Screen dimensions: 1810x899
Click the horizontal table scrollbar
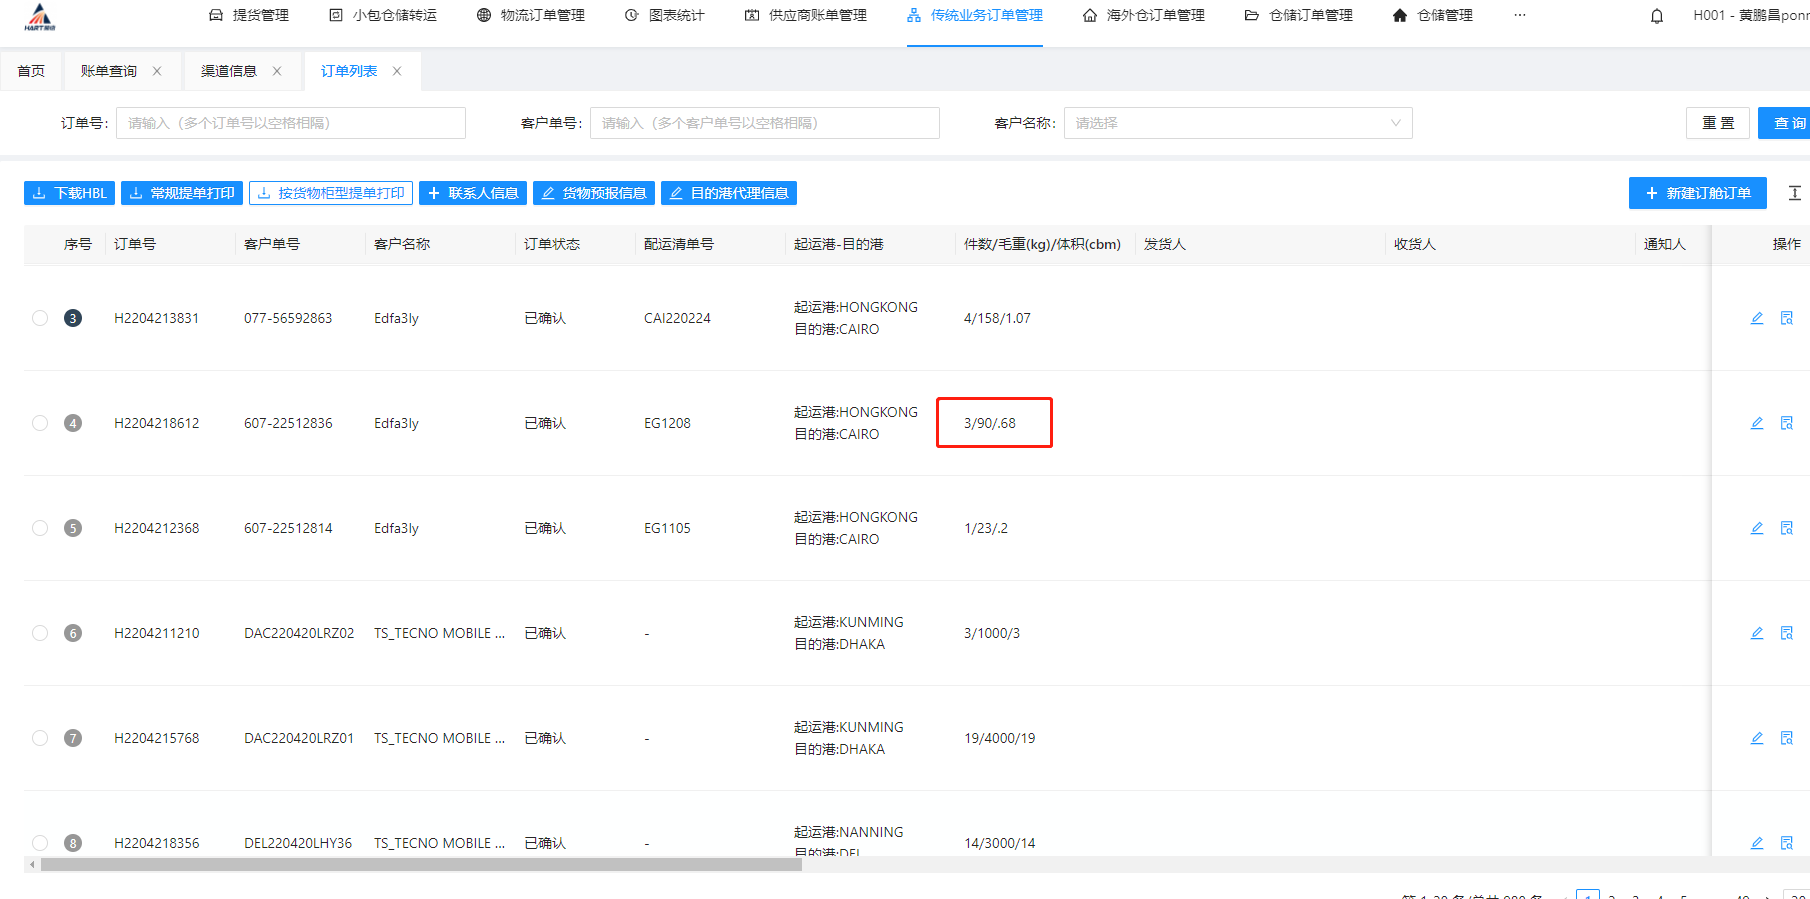click(x=420, y=865)
